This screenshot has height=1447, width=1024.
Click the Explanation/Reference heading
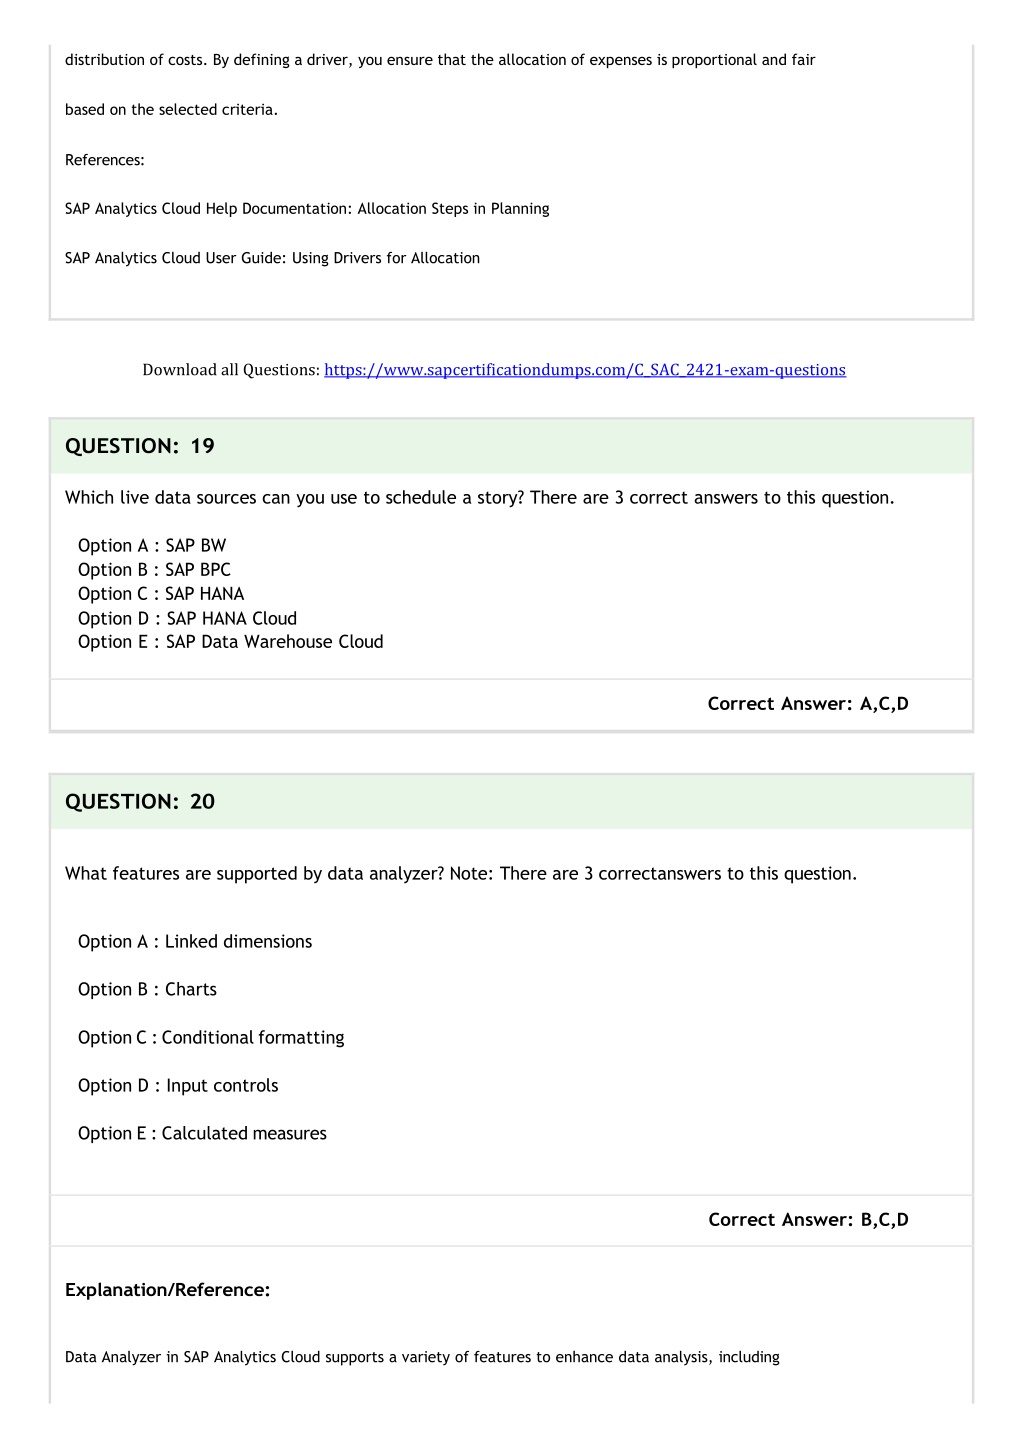click(168, 1290)
